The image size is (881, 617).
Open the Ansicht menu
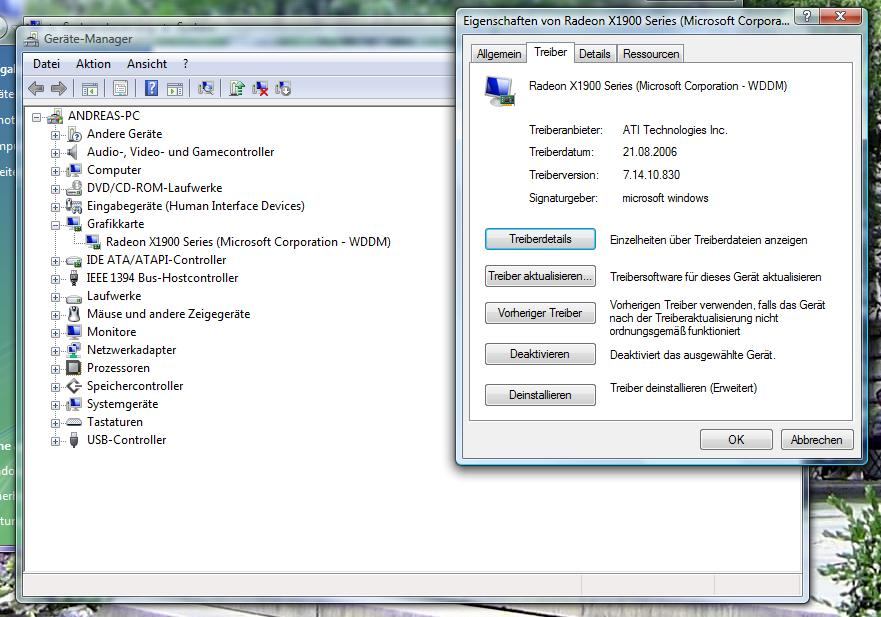click(x=147, y=64)
